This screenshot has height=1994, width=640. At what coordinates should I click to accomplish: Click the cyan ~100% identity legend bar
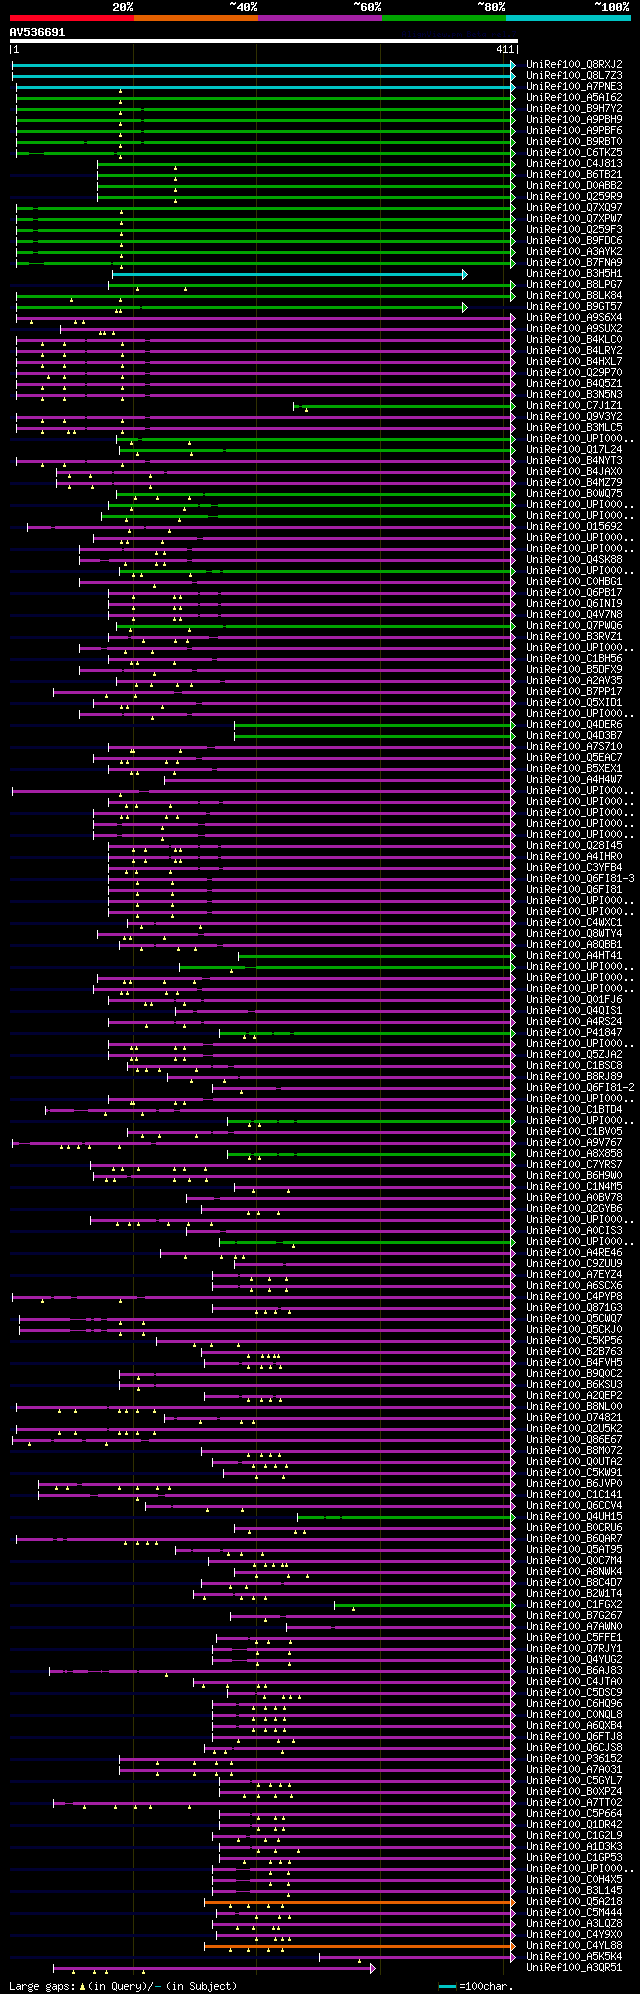(567, 18)
